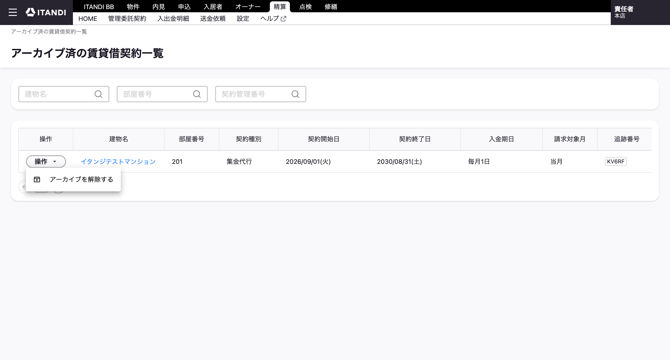This screenshot has width=670, height=360.
Task: Click the 入金期日 column header
Action: pos(501,139)
